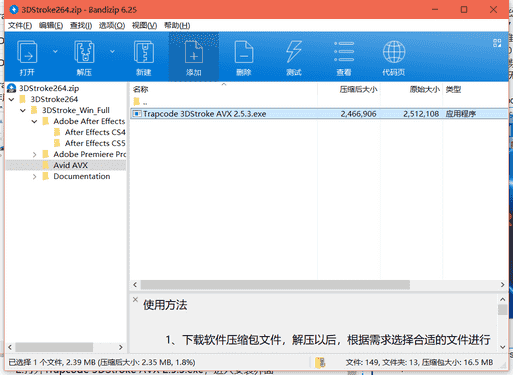Click the folder tree horizontal scrollbar thumb
Screen dimensions: 513x375
[54, 347]
